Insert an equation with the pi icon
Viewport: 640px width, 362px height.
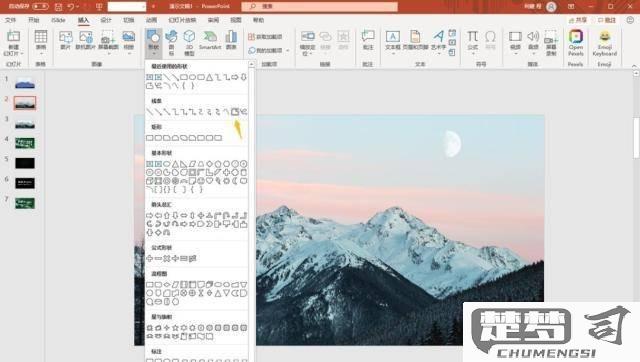tap(472, 40)
